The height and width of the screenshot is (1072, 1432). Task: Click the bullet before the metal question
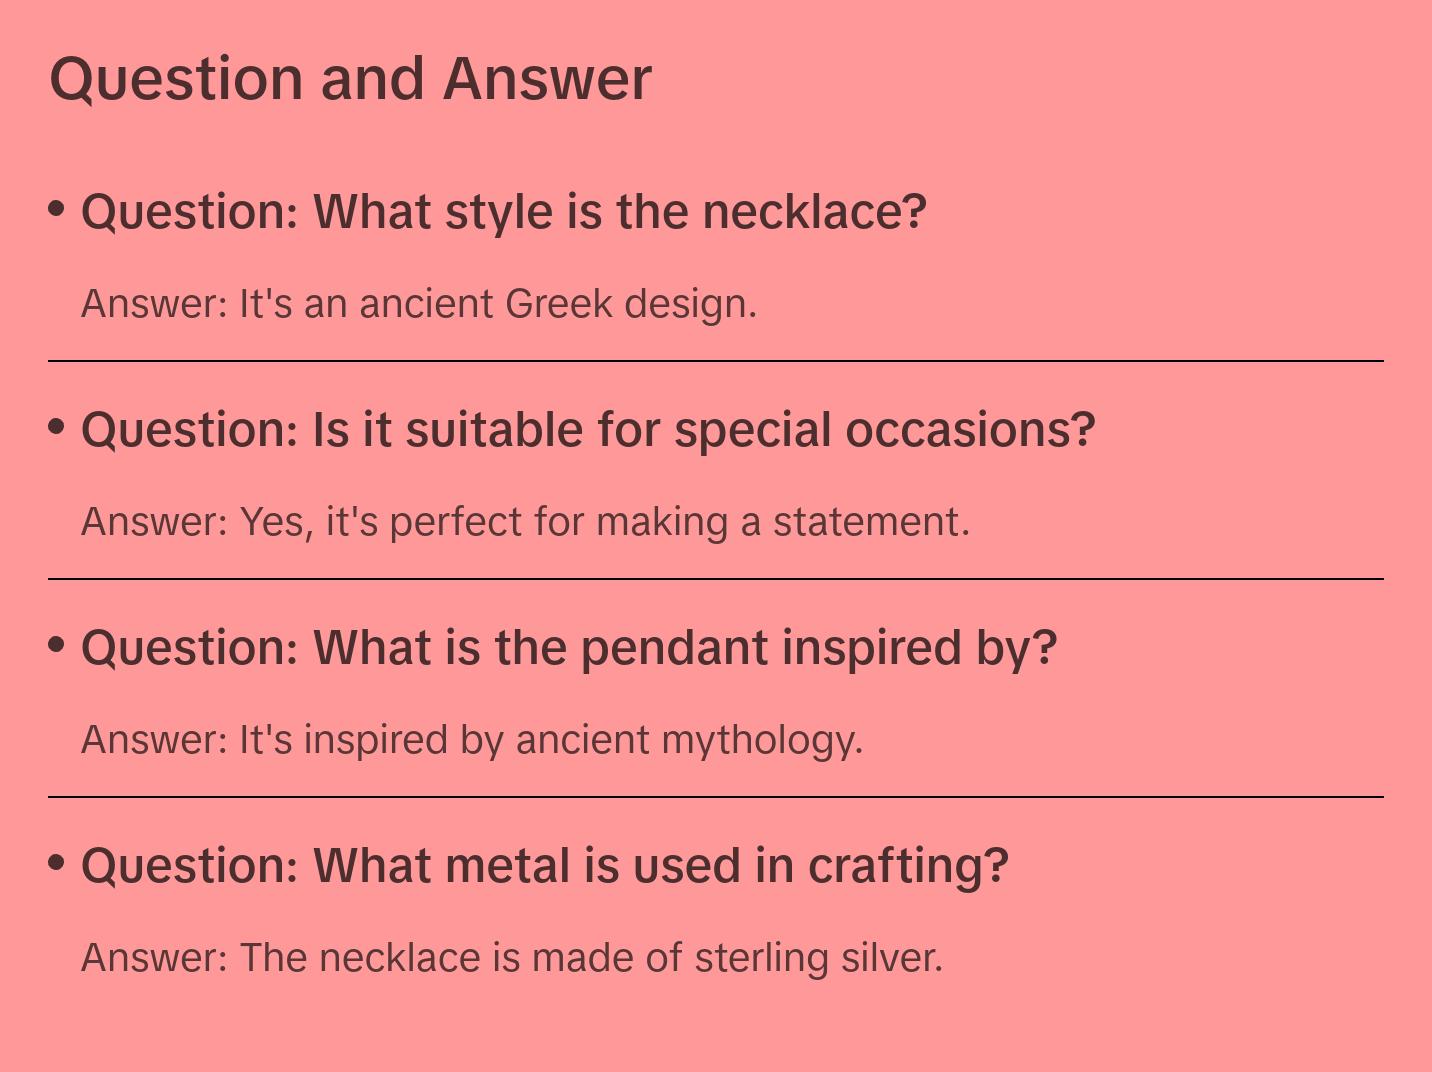coord(57,862)
